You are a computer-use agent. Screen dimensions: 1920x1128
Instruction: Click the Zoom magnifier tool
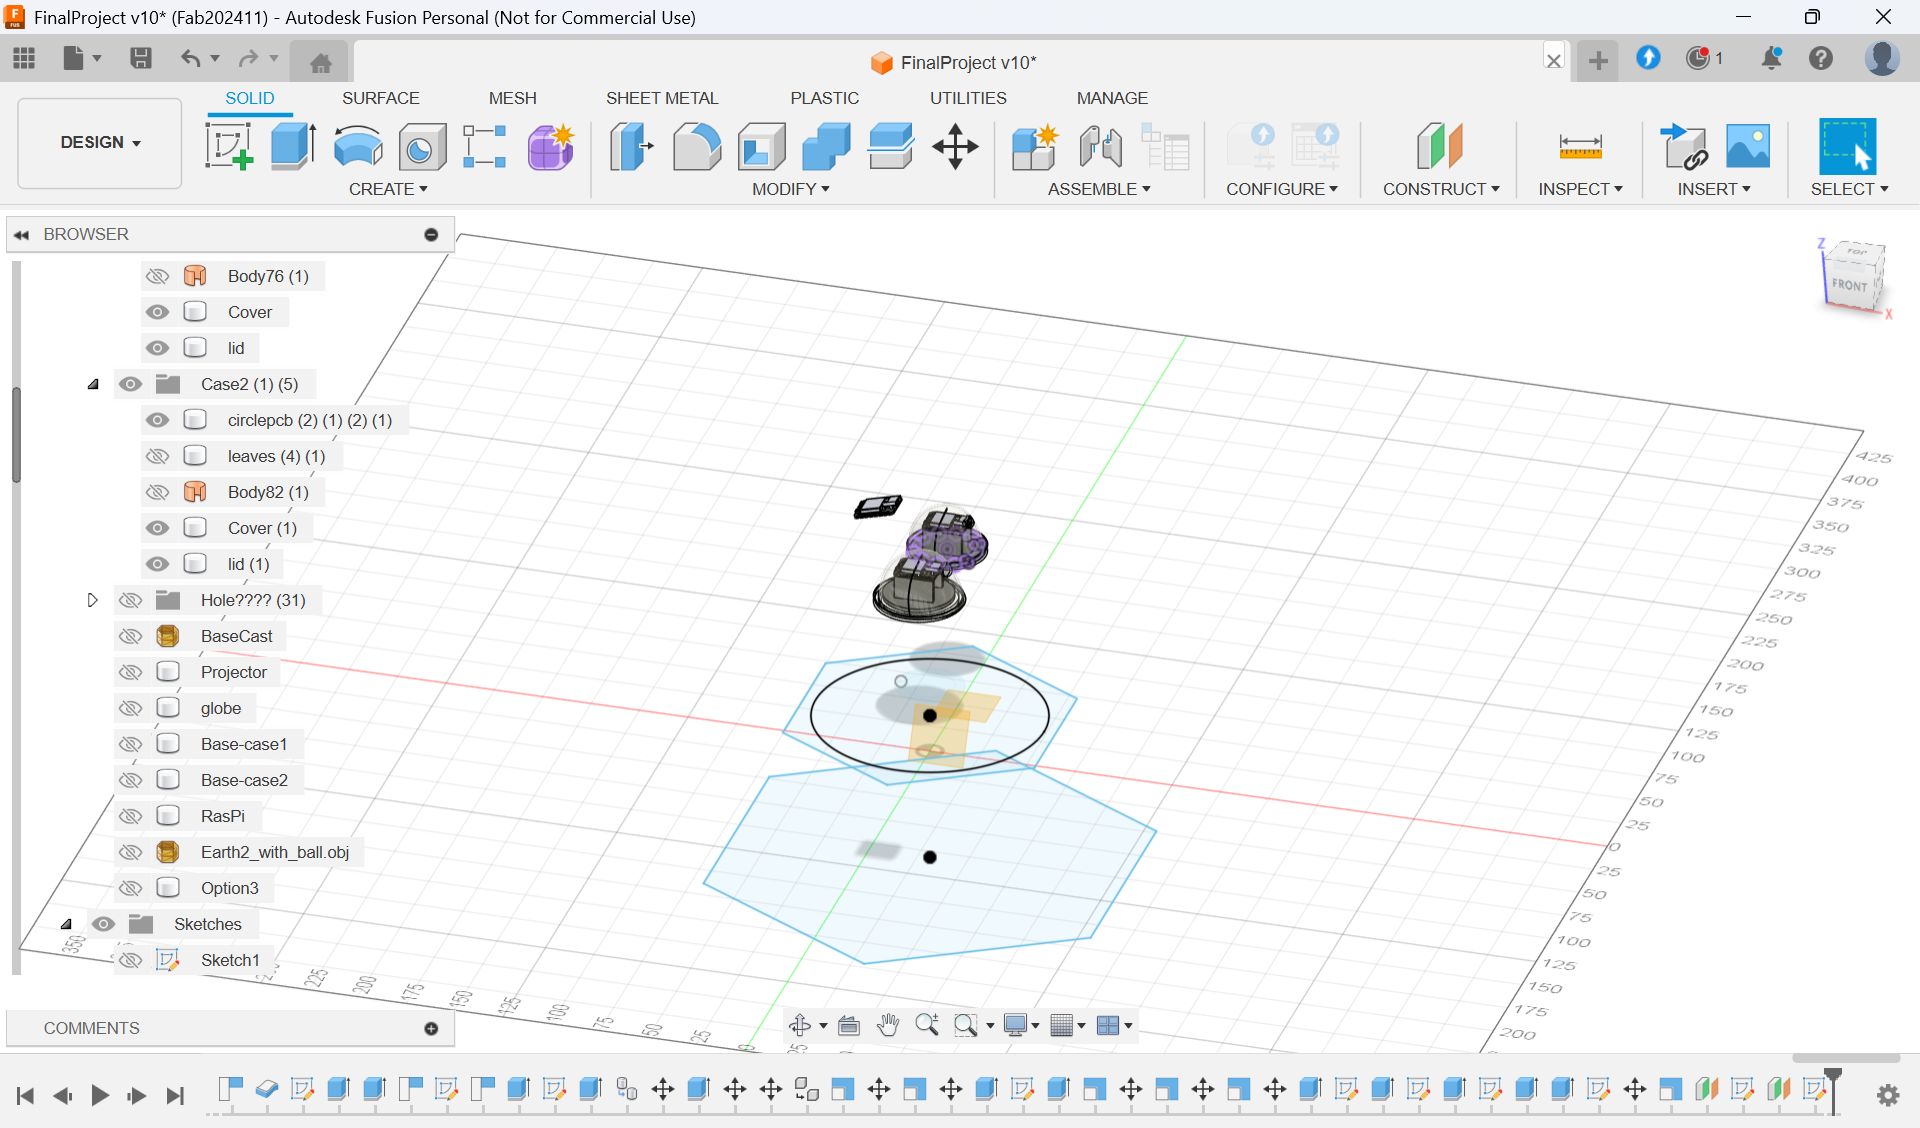tap(926, 1025)
